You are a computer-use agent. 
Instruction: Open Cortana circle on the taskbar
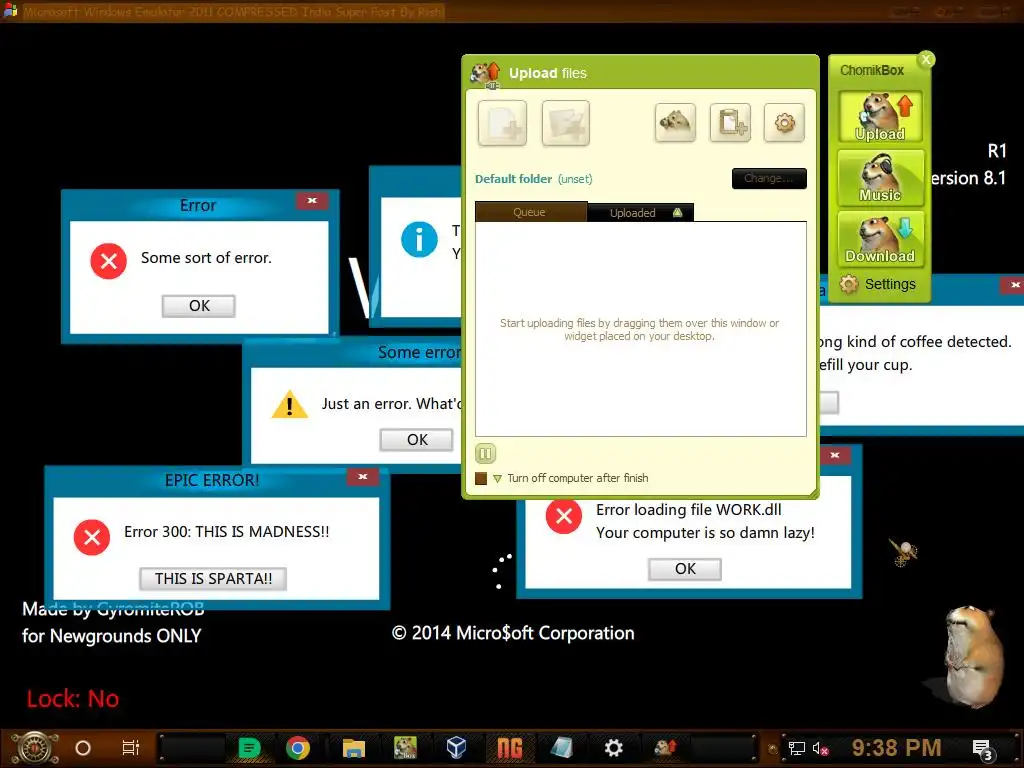pyautogui.click(x=83, y=748)
